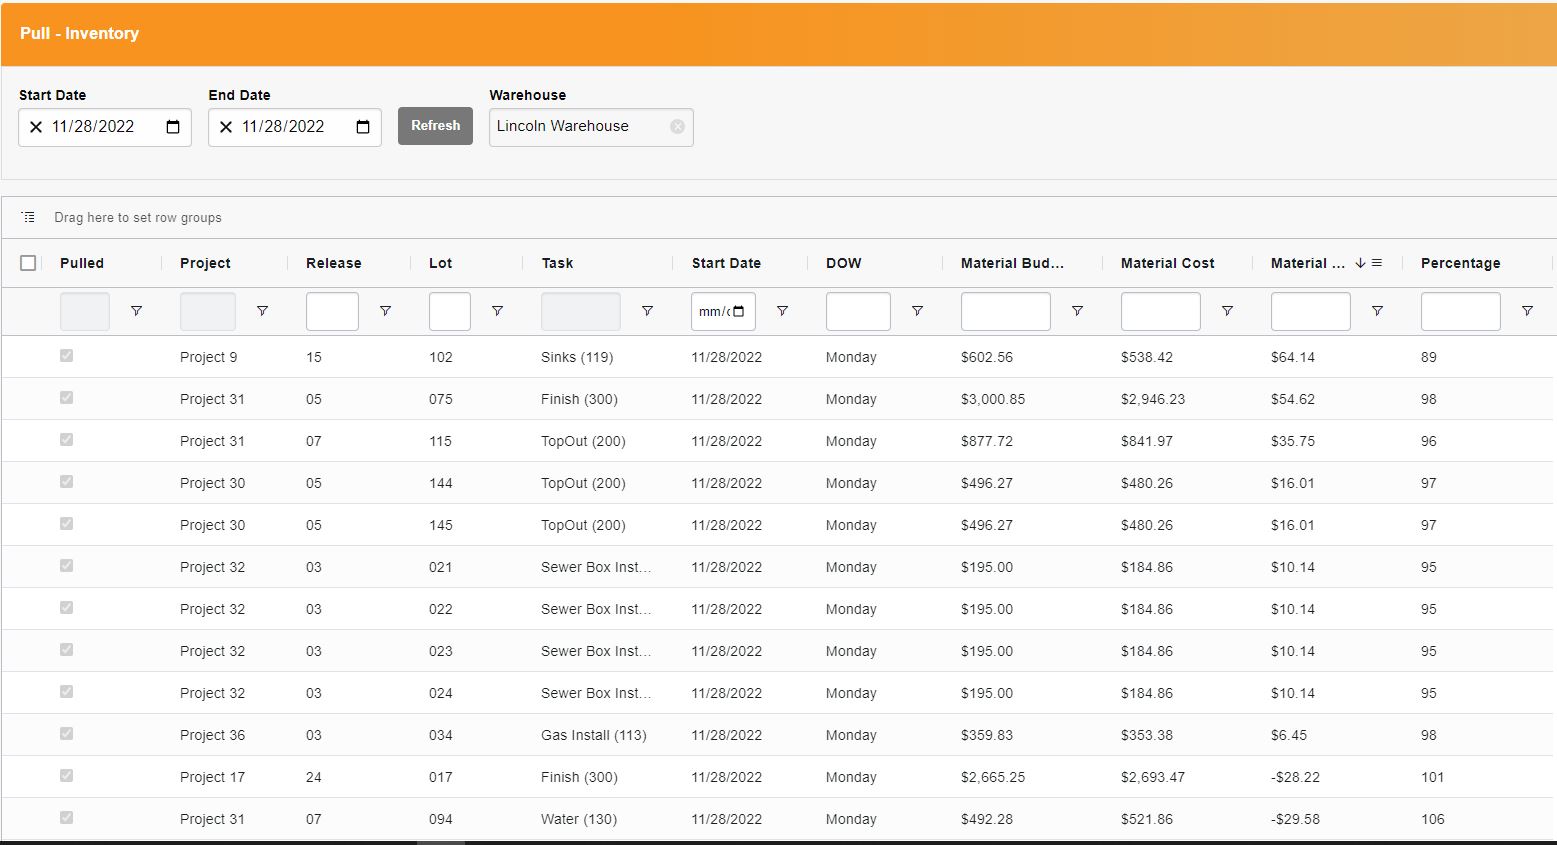Click the Release filter text box
Screen dimensions: 1557x845
(332, 311)
